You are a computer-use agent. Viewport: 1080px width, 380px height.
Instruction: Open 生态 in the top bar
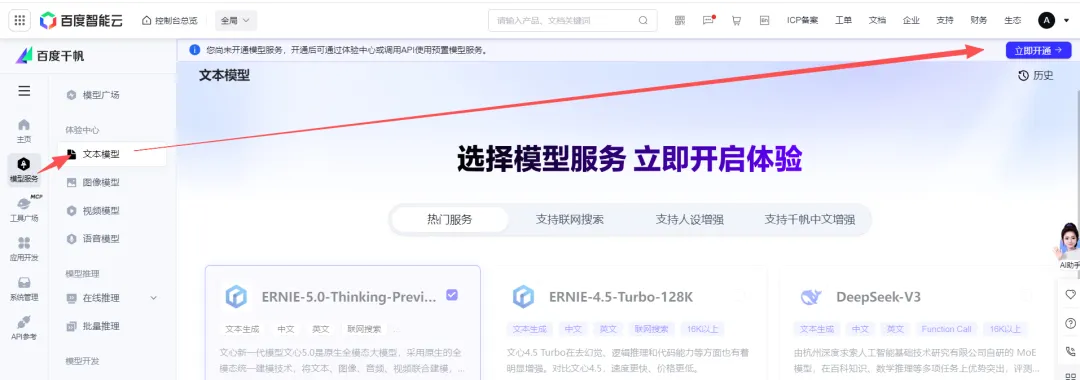coord(1012,21)
